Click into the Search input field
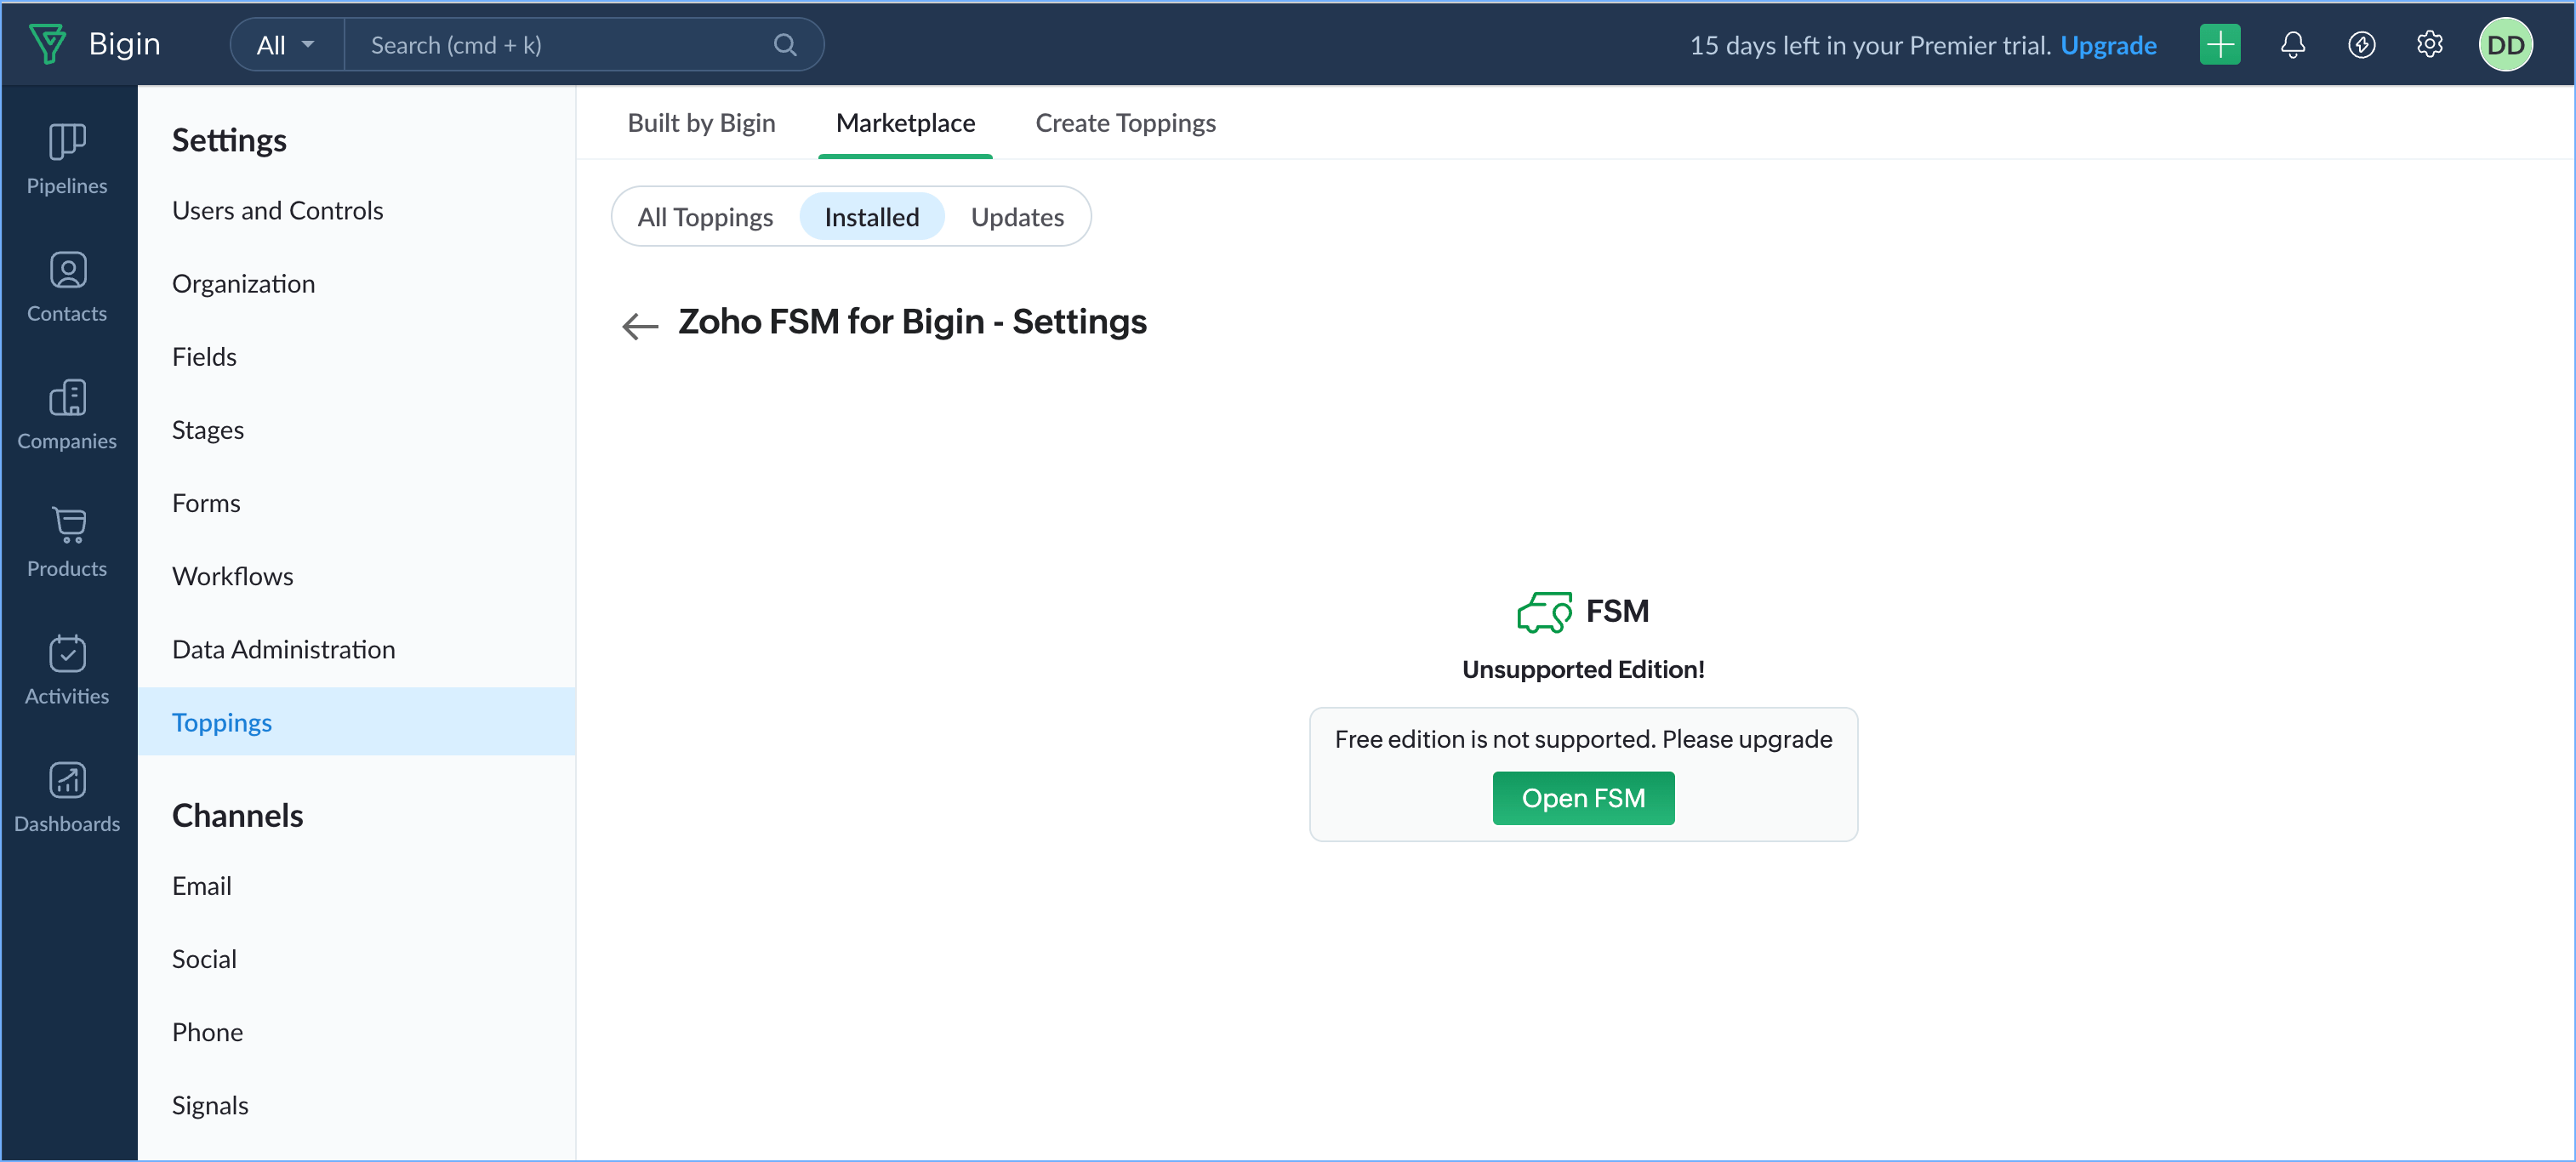2576x1162 pixels. 560,45
